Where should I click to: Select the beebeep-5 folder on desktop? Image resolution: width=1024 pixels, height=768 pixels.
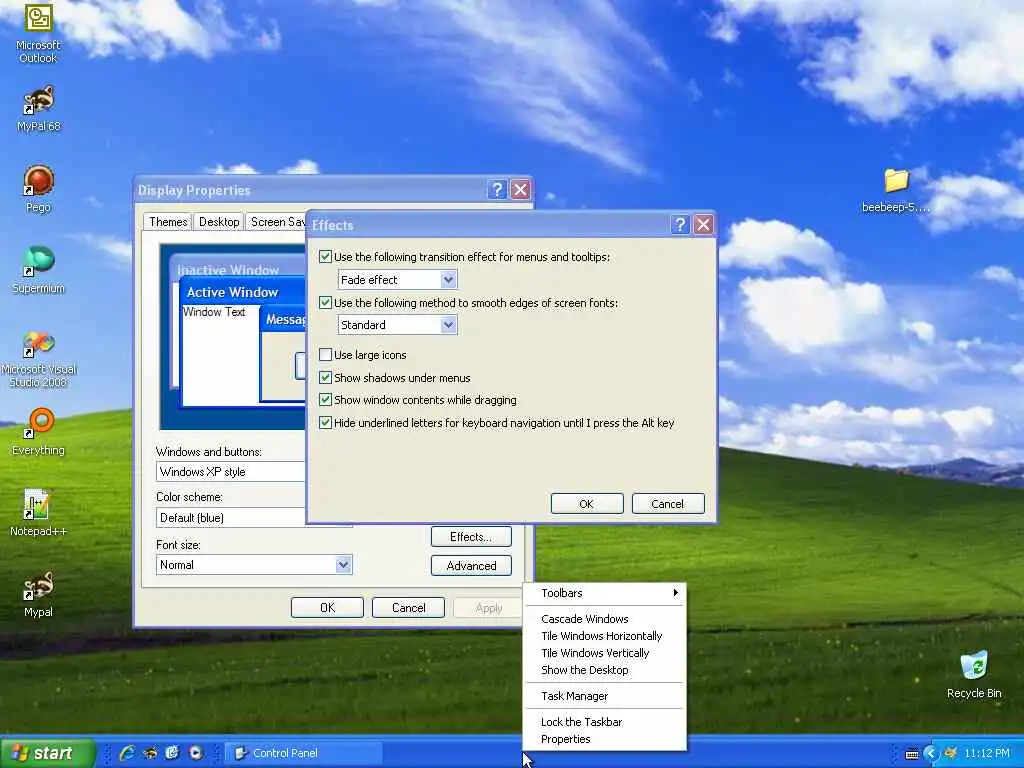pos(896,191)
